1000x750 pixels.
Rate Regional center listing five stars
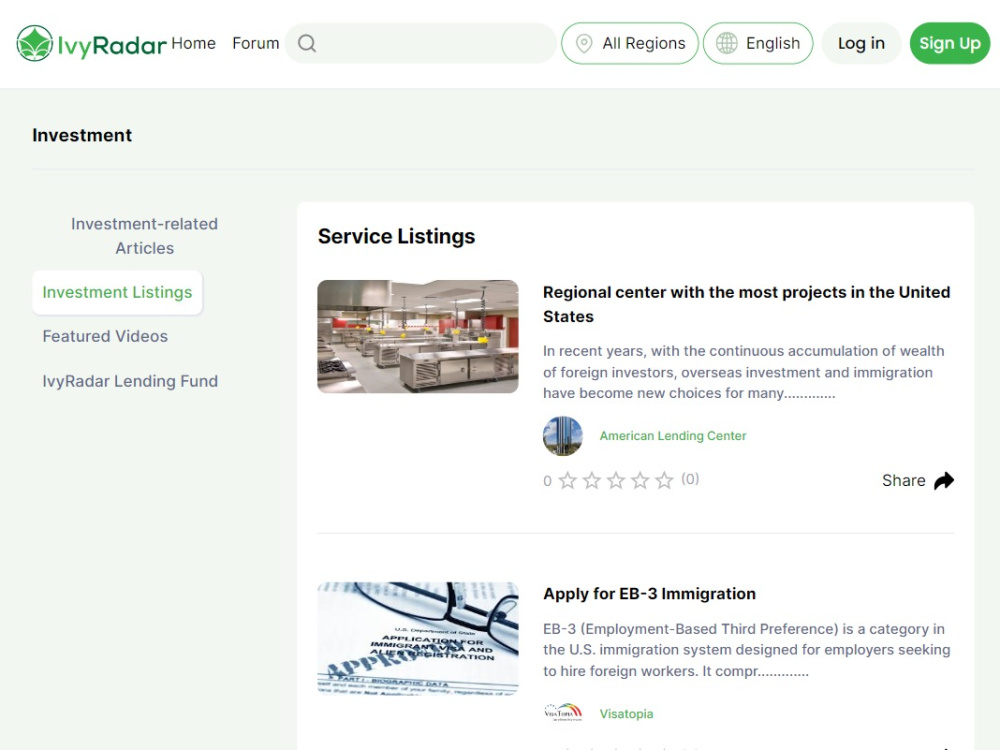[x=665, y=480]
